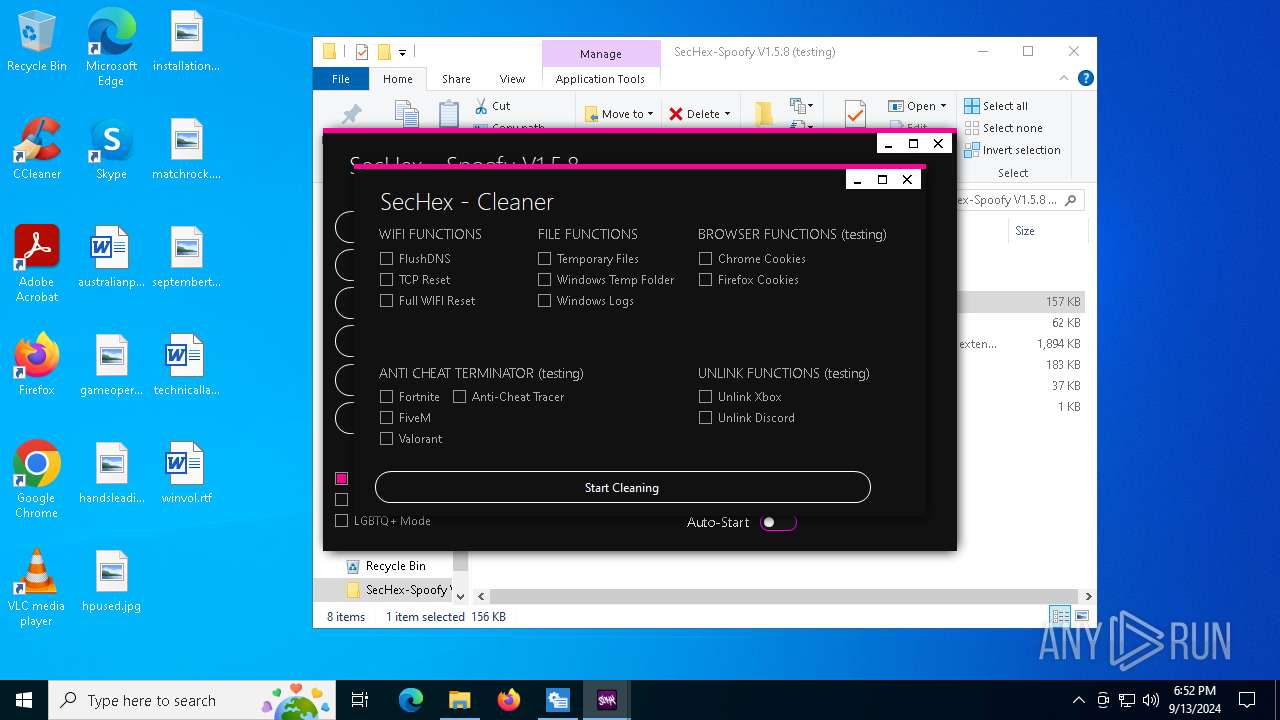The height and width of the screenshot is (720, 1280).
Task: Tick the Valorant checkbox
Action: pyautogui.click(x=386, y=438)
